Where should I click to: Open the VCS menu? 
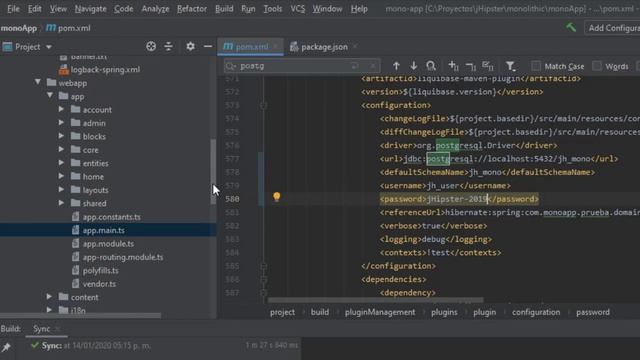coord(298,9)
